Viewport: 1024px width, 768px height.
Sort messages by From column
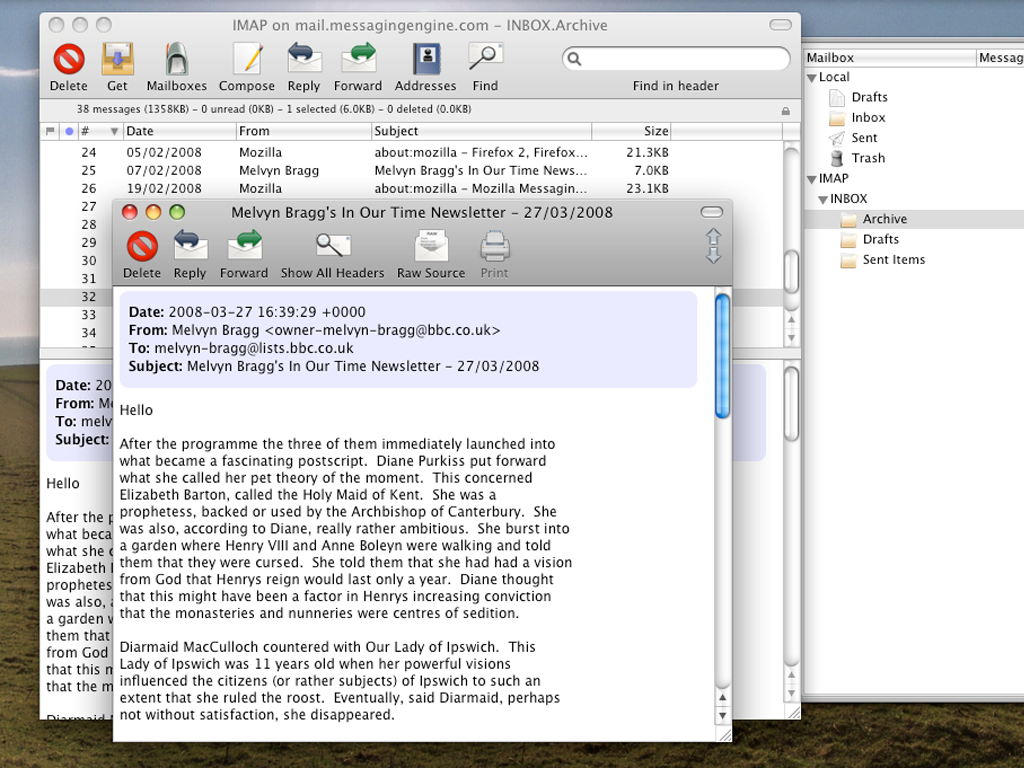tap(304, 131)
